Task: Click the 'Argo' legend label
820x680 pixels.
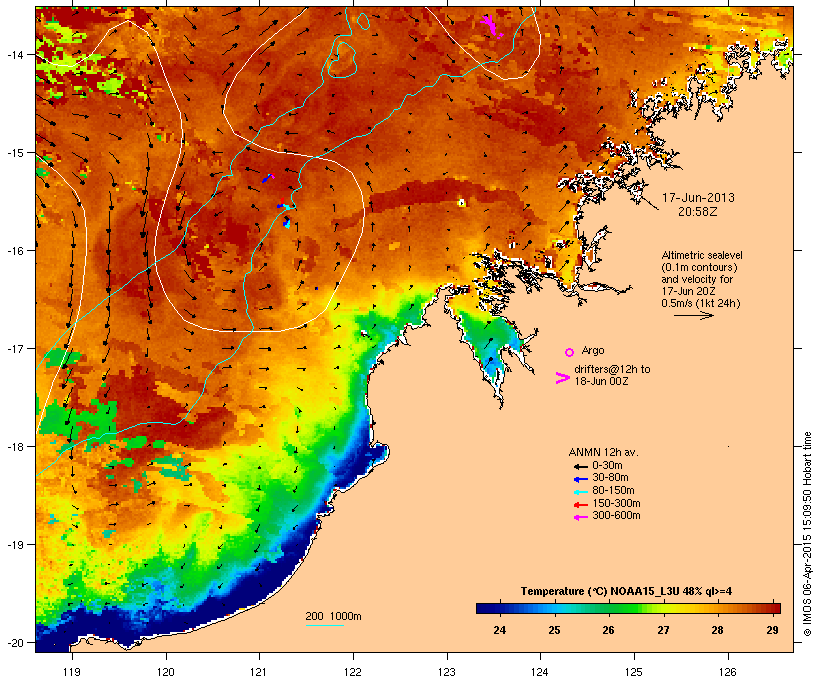Action: (x=593, y=350)
